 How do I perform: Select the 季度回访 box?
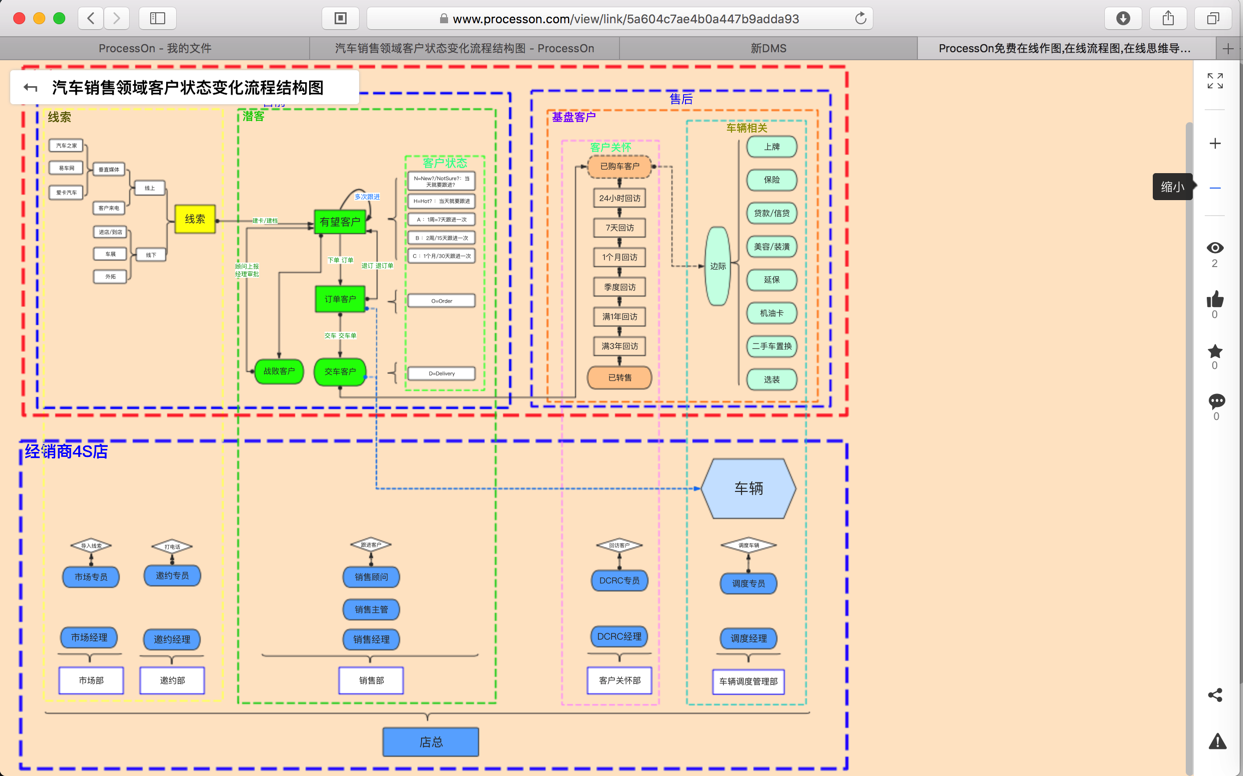tap(619, 287)
